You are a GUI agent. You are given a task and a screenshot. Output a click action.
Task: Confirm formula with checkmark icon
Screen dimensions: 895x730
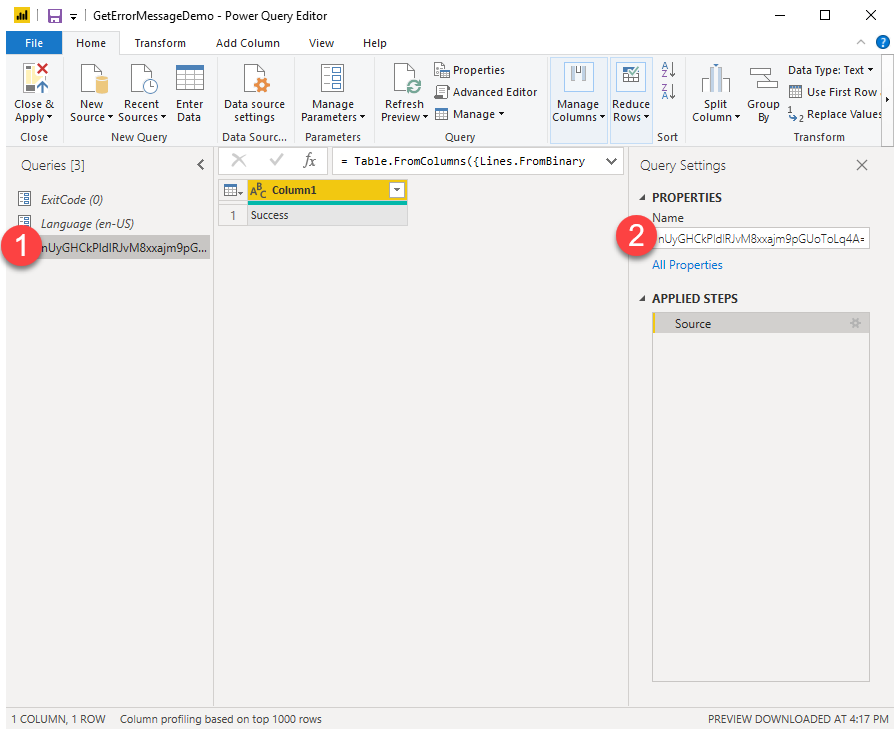(x=276, y=160)
